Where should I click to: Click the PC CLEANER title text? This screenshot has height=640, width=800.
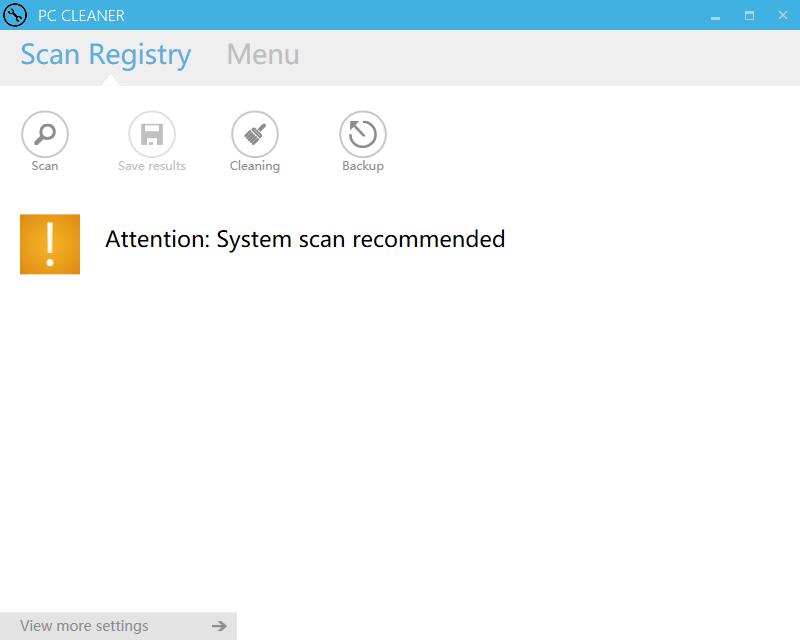[x=81, y=15]
